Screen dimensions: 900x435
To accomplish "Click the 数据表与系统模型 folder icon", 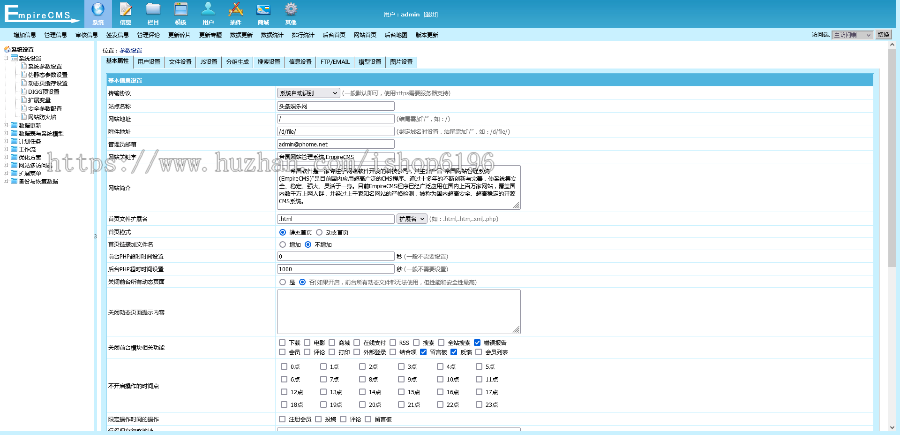I will tap(14, 133).
